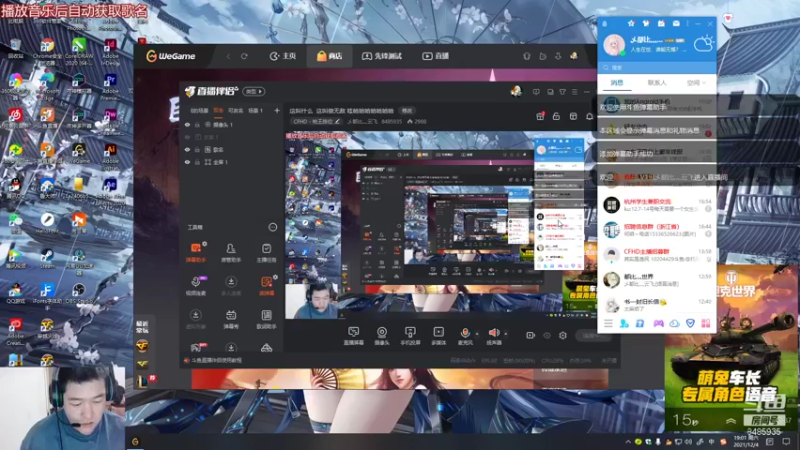This screenshot has width=800, height=450.
Task: Open WeGame 先锋测试 tab
Action: (x=382, y=56)
